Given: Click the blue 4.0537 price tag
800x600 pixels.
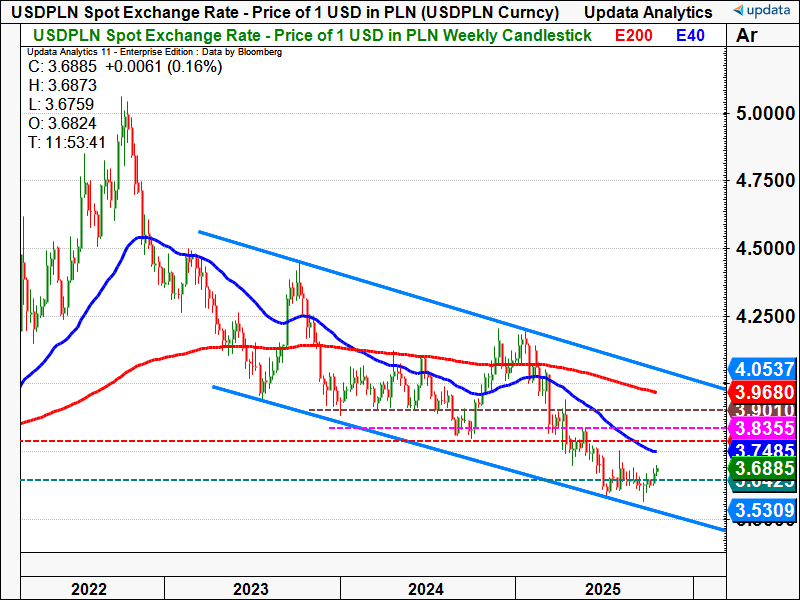Looking at the screenshot, I should [763, 369].
